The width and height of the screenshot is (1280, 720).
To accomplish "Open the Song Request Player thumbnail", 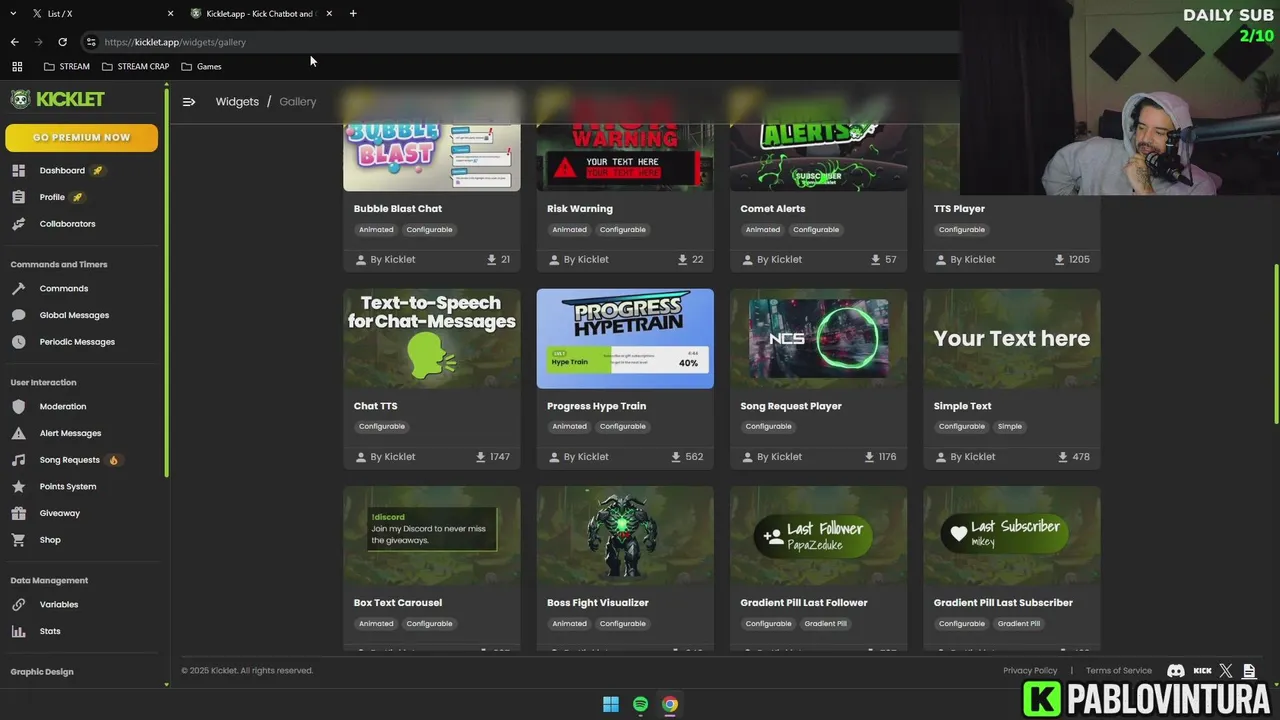I will [x=818, y=338].
